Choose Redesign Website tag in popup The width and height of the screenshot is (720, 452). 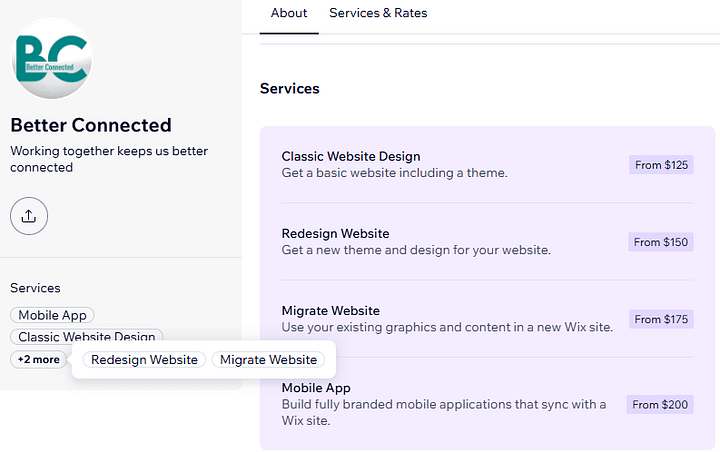tap(144, 360)
